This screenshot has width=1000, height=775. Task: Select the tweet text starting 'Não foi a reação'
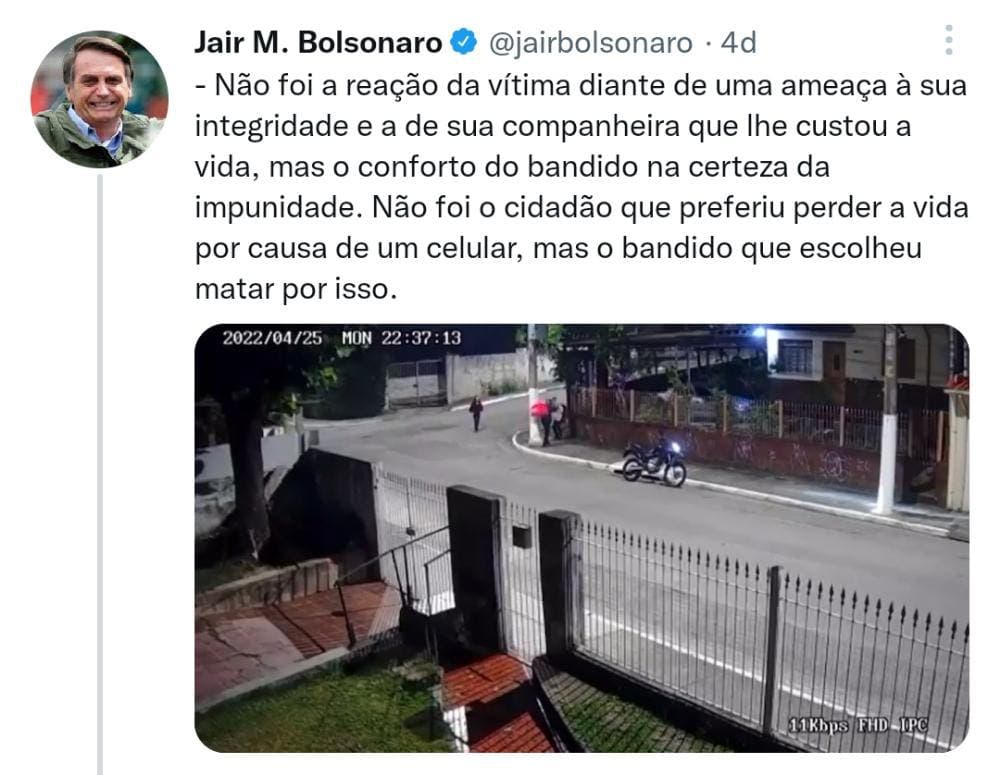tap(582, 187)
